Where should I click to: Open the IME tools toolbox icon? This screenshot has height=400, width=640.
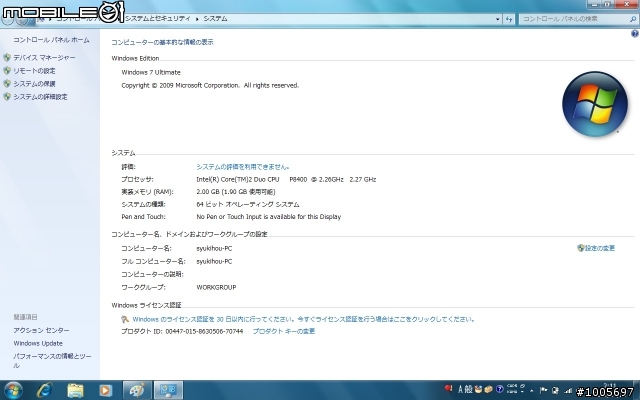(x=488, y=389)
